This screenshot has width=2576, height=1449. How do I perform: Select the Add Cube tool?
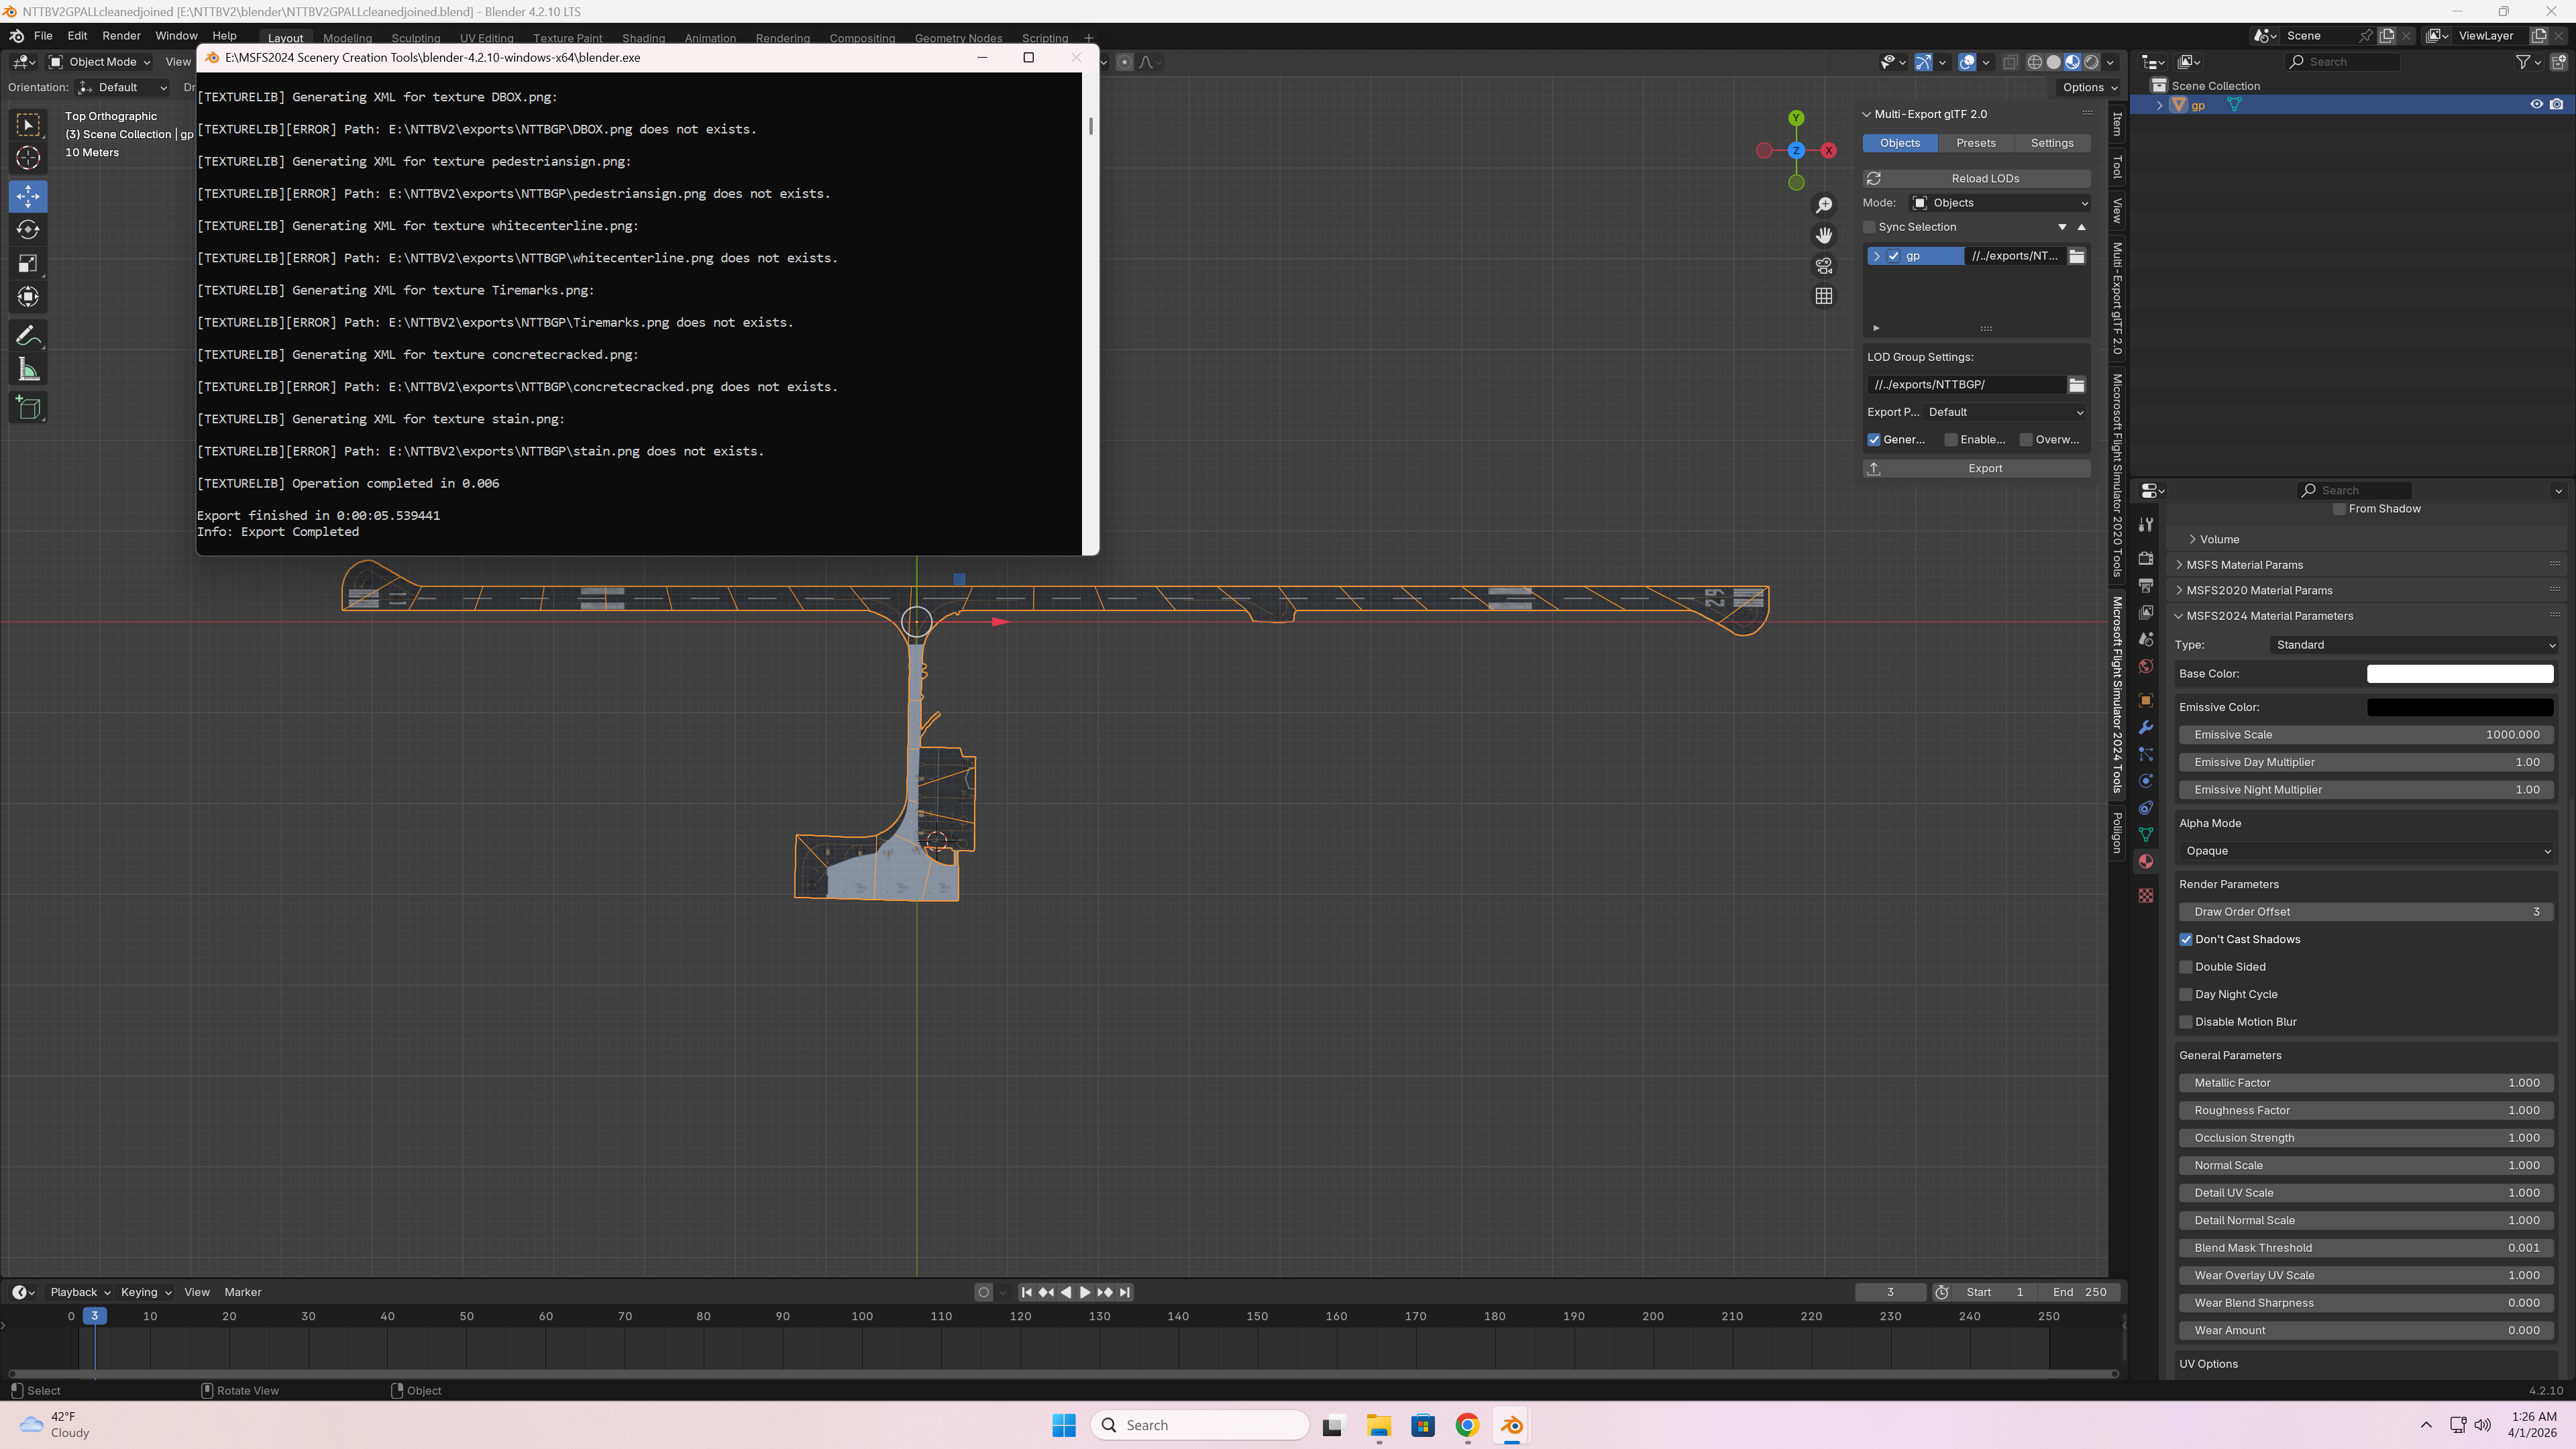tap(28, 408)
